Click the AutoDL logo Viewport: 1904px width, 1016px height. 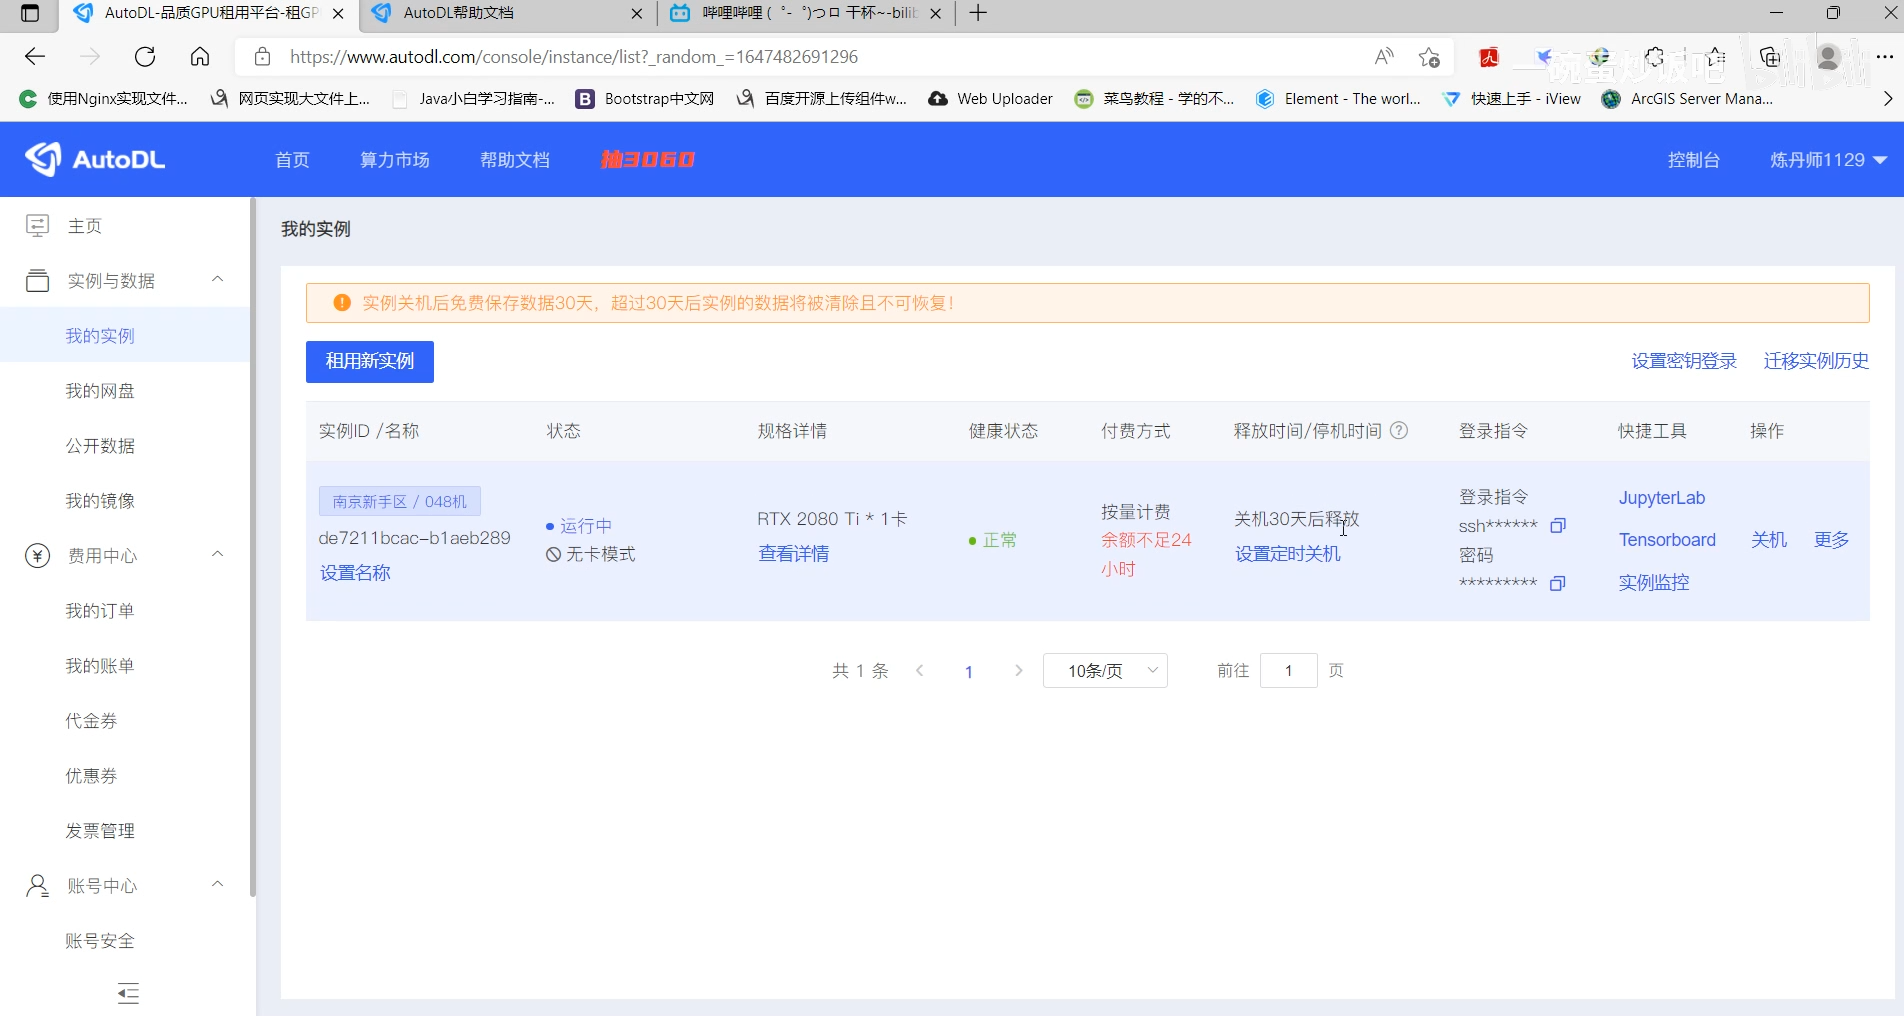(95, 159)
